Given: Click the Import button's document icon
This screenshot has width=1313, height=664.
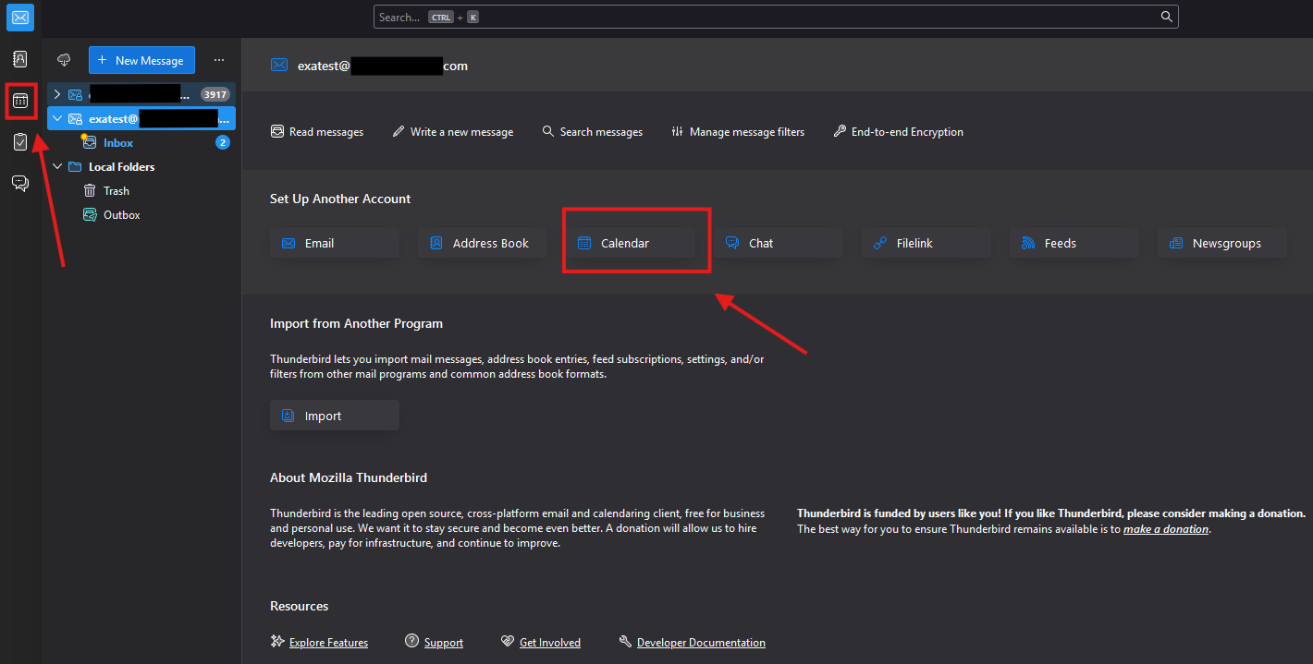Looking at the screenshot, I should [288, 416].
